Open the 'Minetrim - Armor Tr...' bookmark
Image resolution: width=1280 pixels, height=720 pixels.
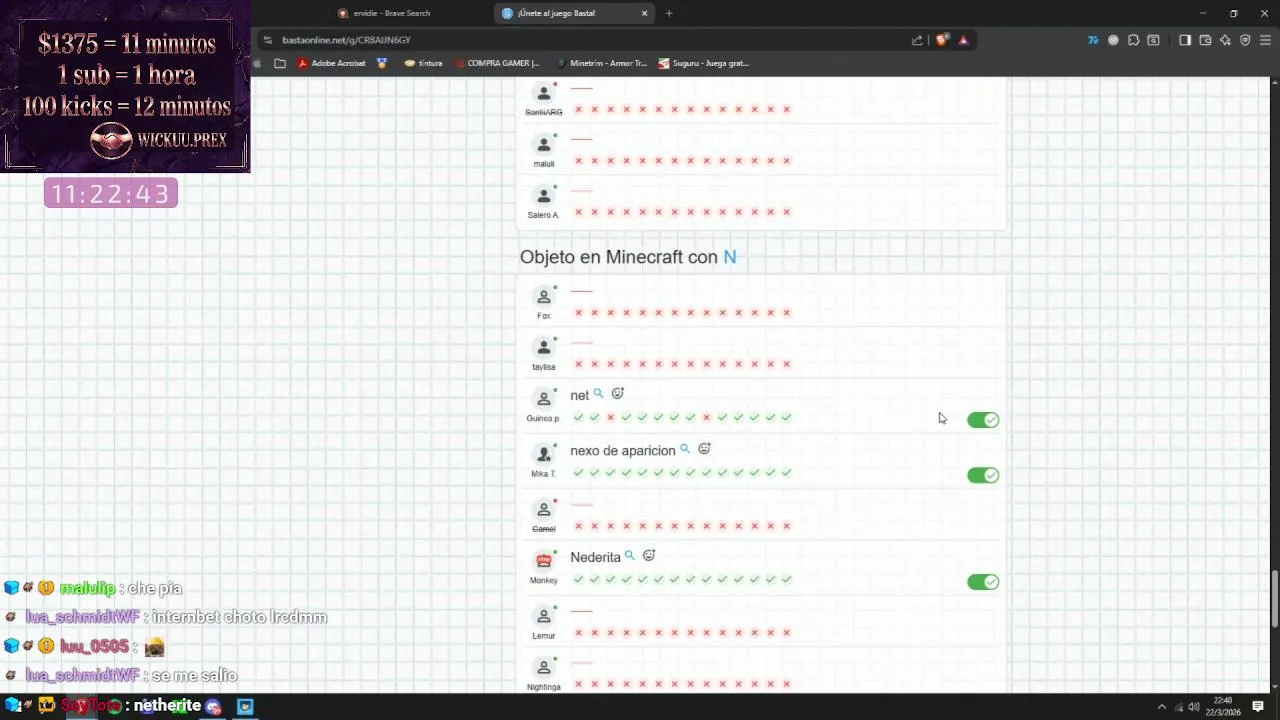(601, 63)
